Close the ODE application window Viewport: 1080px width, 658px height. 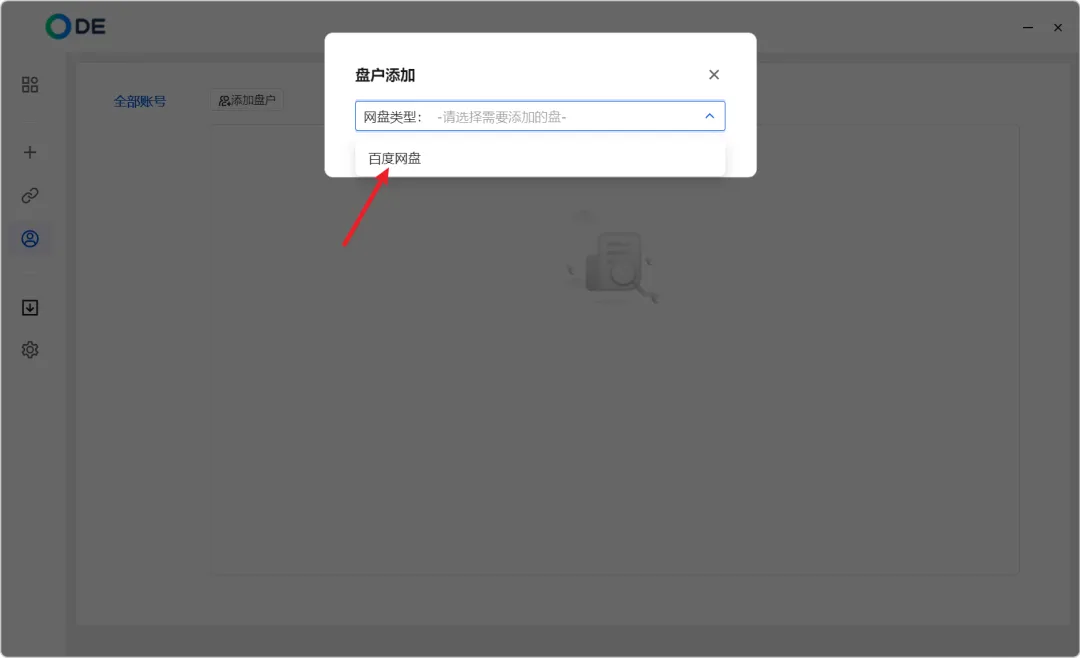click(1058, 28)
